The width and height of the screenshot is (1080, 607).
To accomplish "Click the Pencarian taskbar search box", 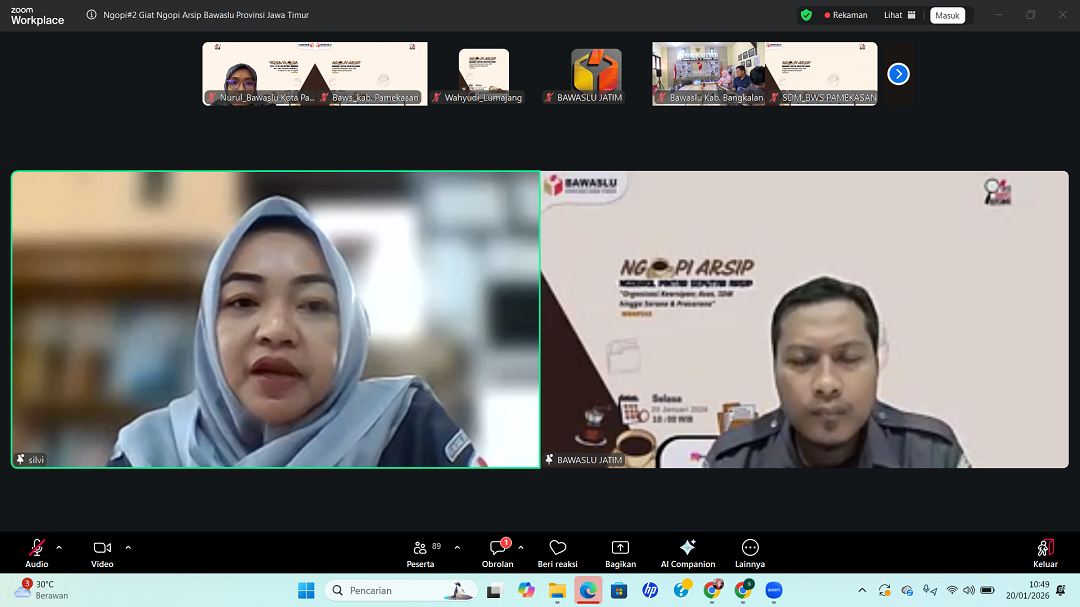I will 401,590.
